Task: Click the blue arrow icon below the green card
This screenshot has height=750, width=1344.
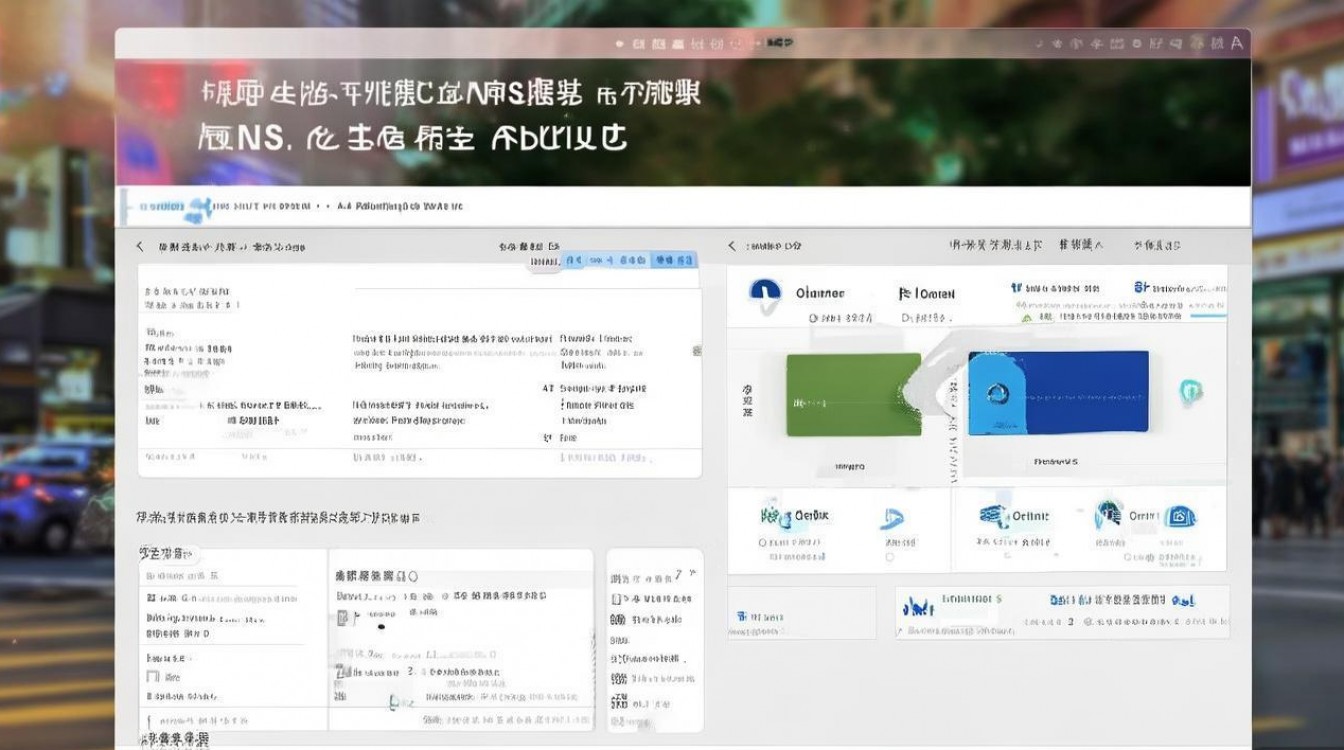Action: coord(892,518)
